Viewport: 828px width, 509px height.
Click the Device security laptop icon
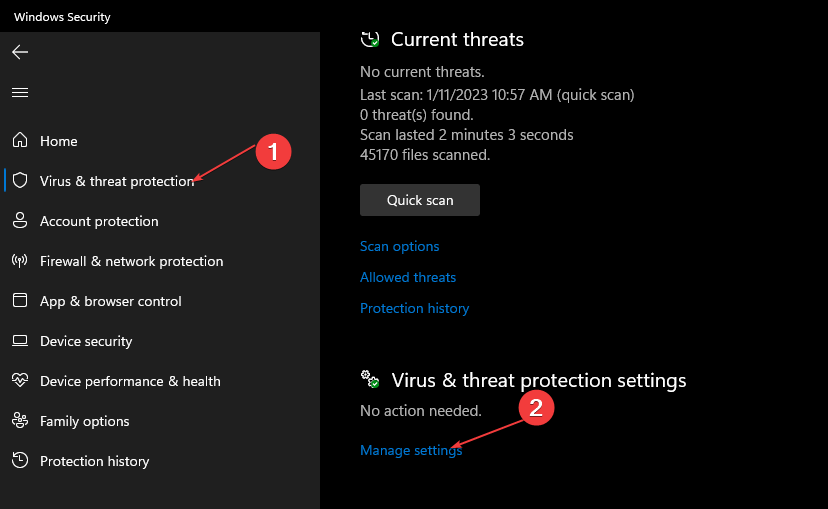20,341
